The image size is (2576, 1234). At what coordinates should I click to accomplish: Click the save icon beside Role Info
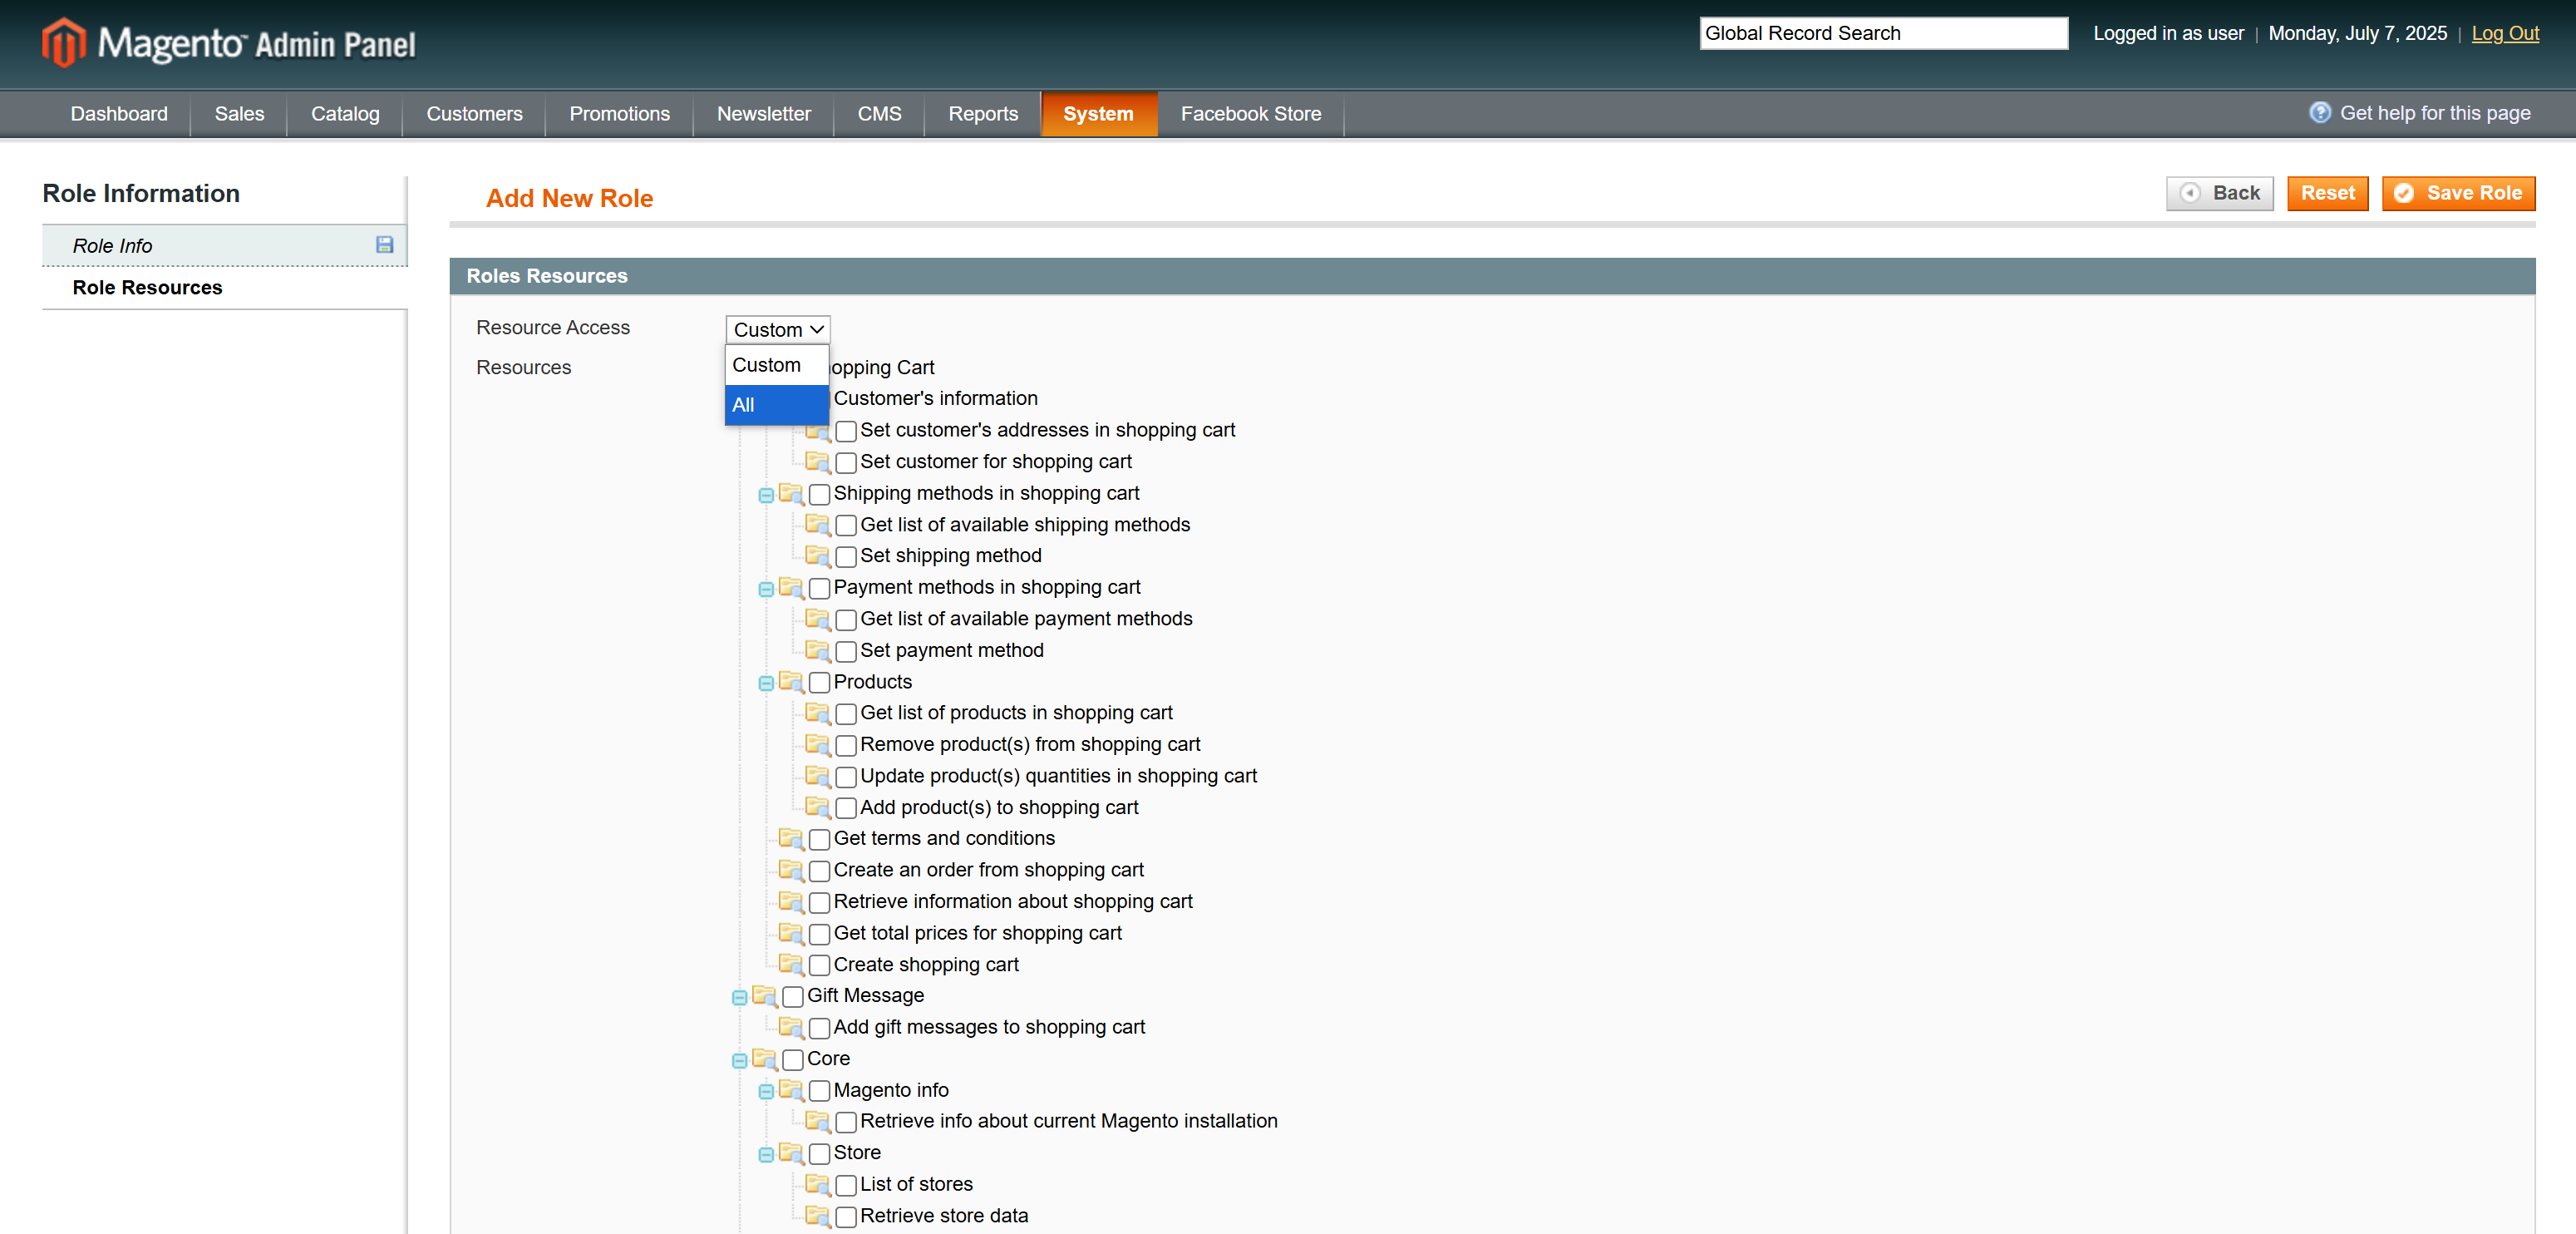(x=384, y=245)
